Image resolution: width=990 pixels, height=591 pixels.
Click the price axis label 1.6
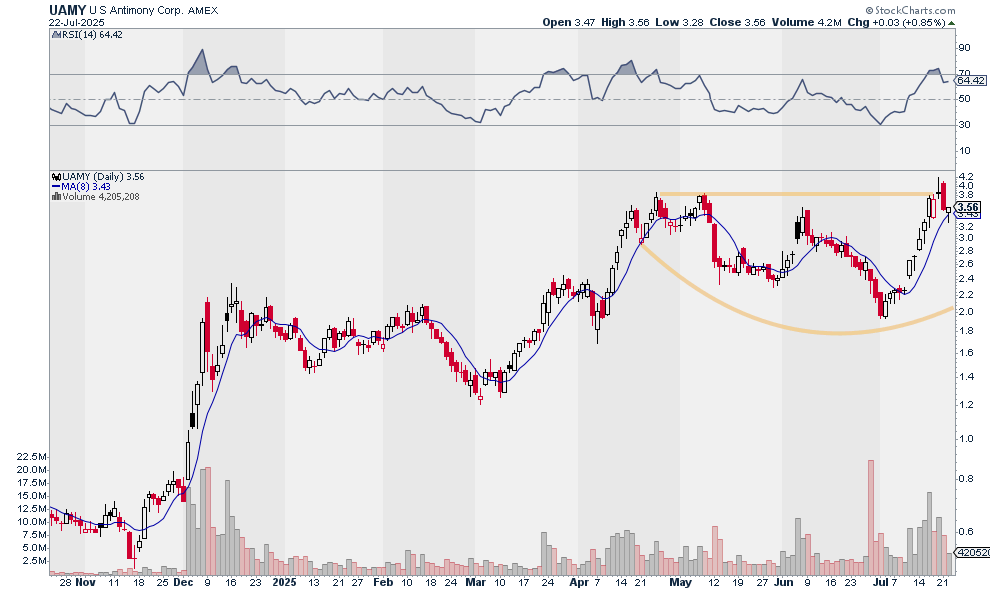(965, 352)
